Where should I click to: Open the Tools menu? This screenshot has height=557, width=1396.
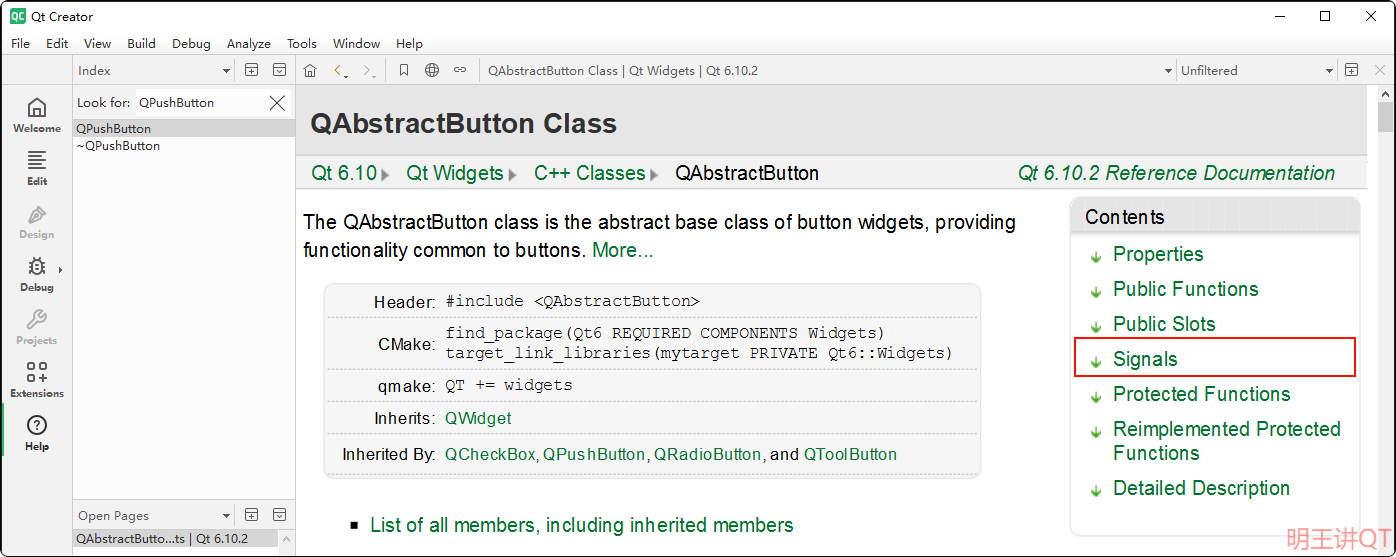(302, 43)
